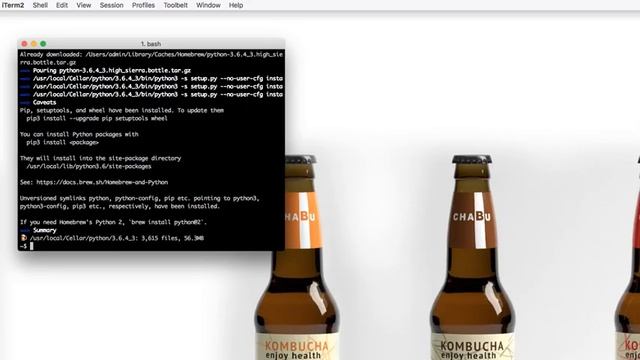Open the Edit menu
Viewport: 640px width, 360px height.
[x=62, y=5]
